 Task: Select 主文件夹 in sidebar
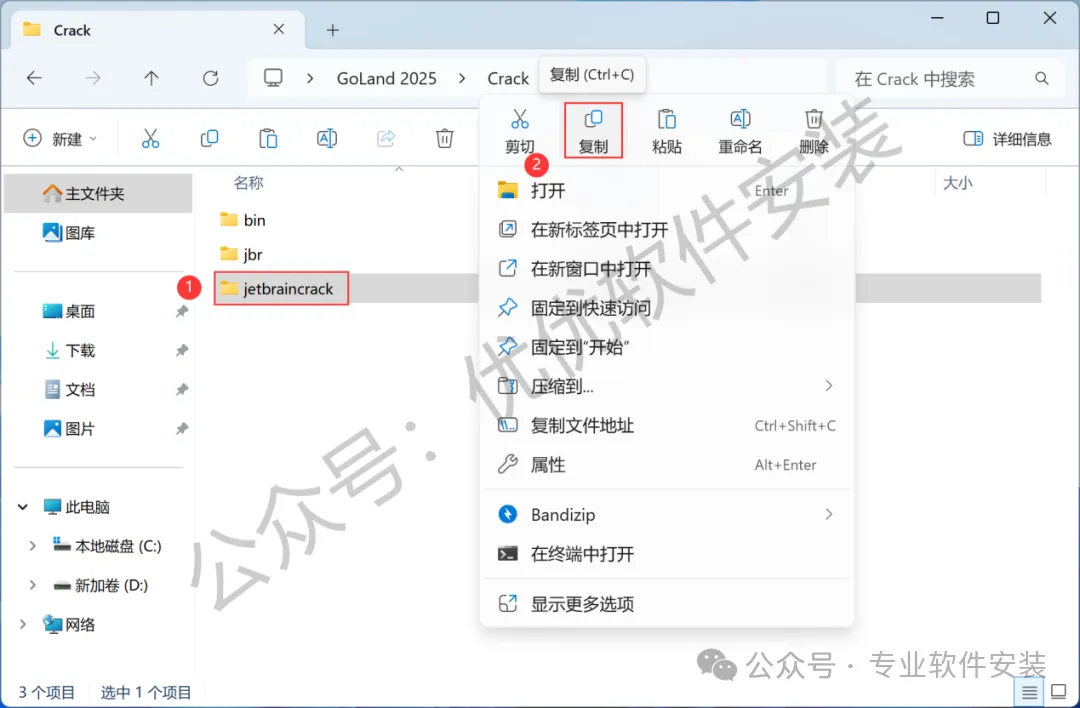(x=98, y=194)
